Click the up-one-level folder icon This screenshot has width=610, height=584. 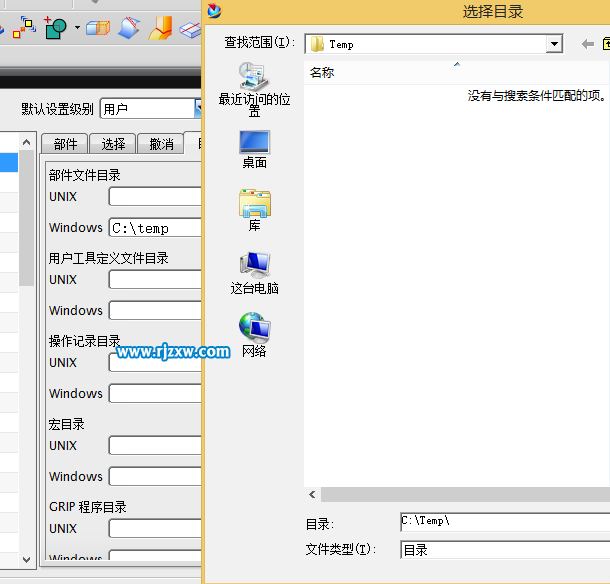(606, 44)
